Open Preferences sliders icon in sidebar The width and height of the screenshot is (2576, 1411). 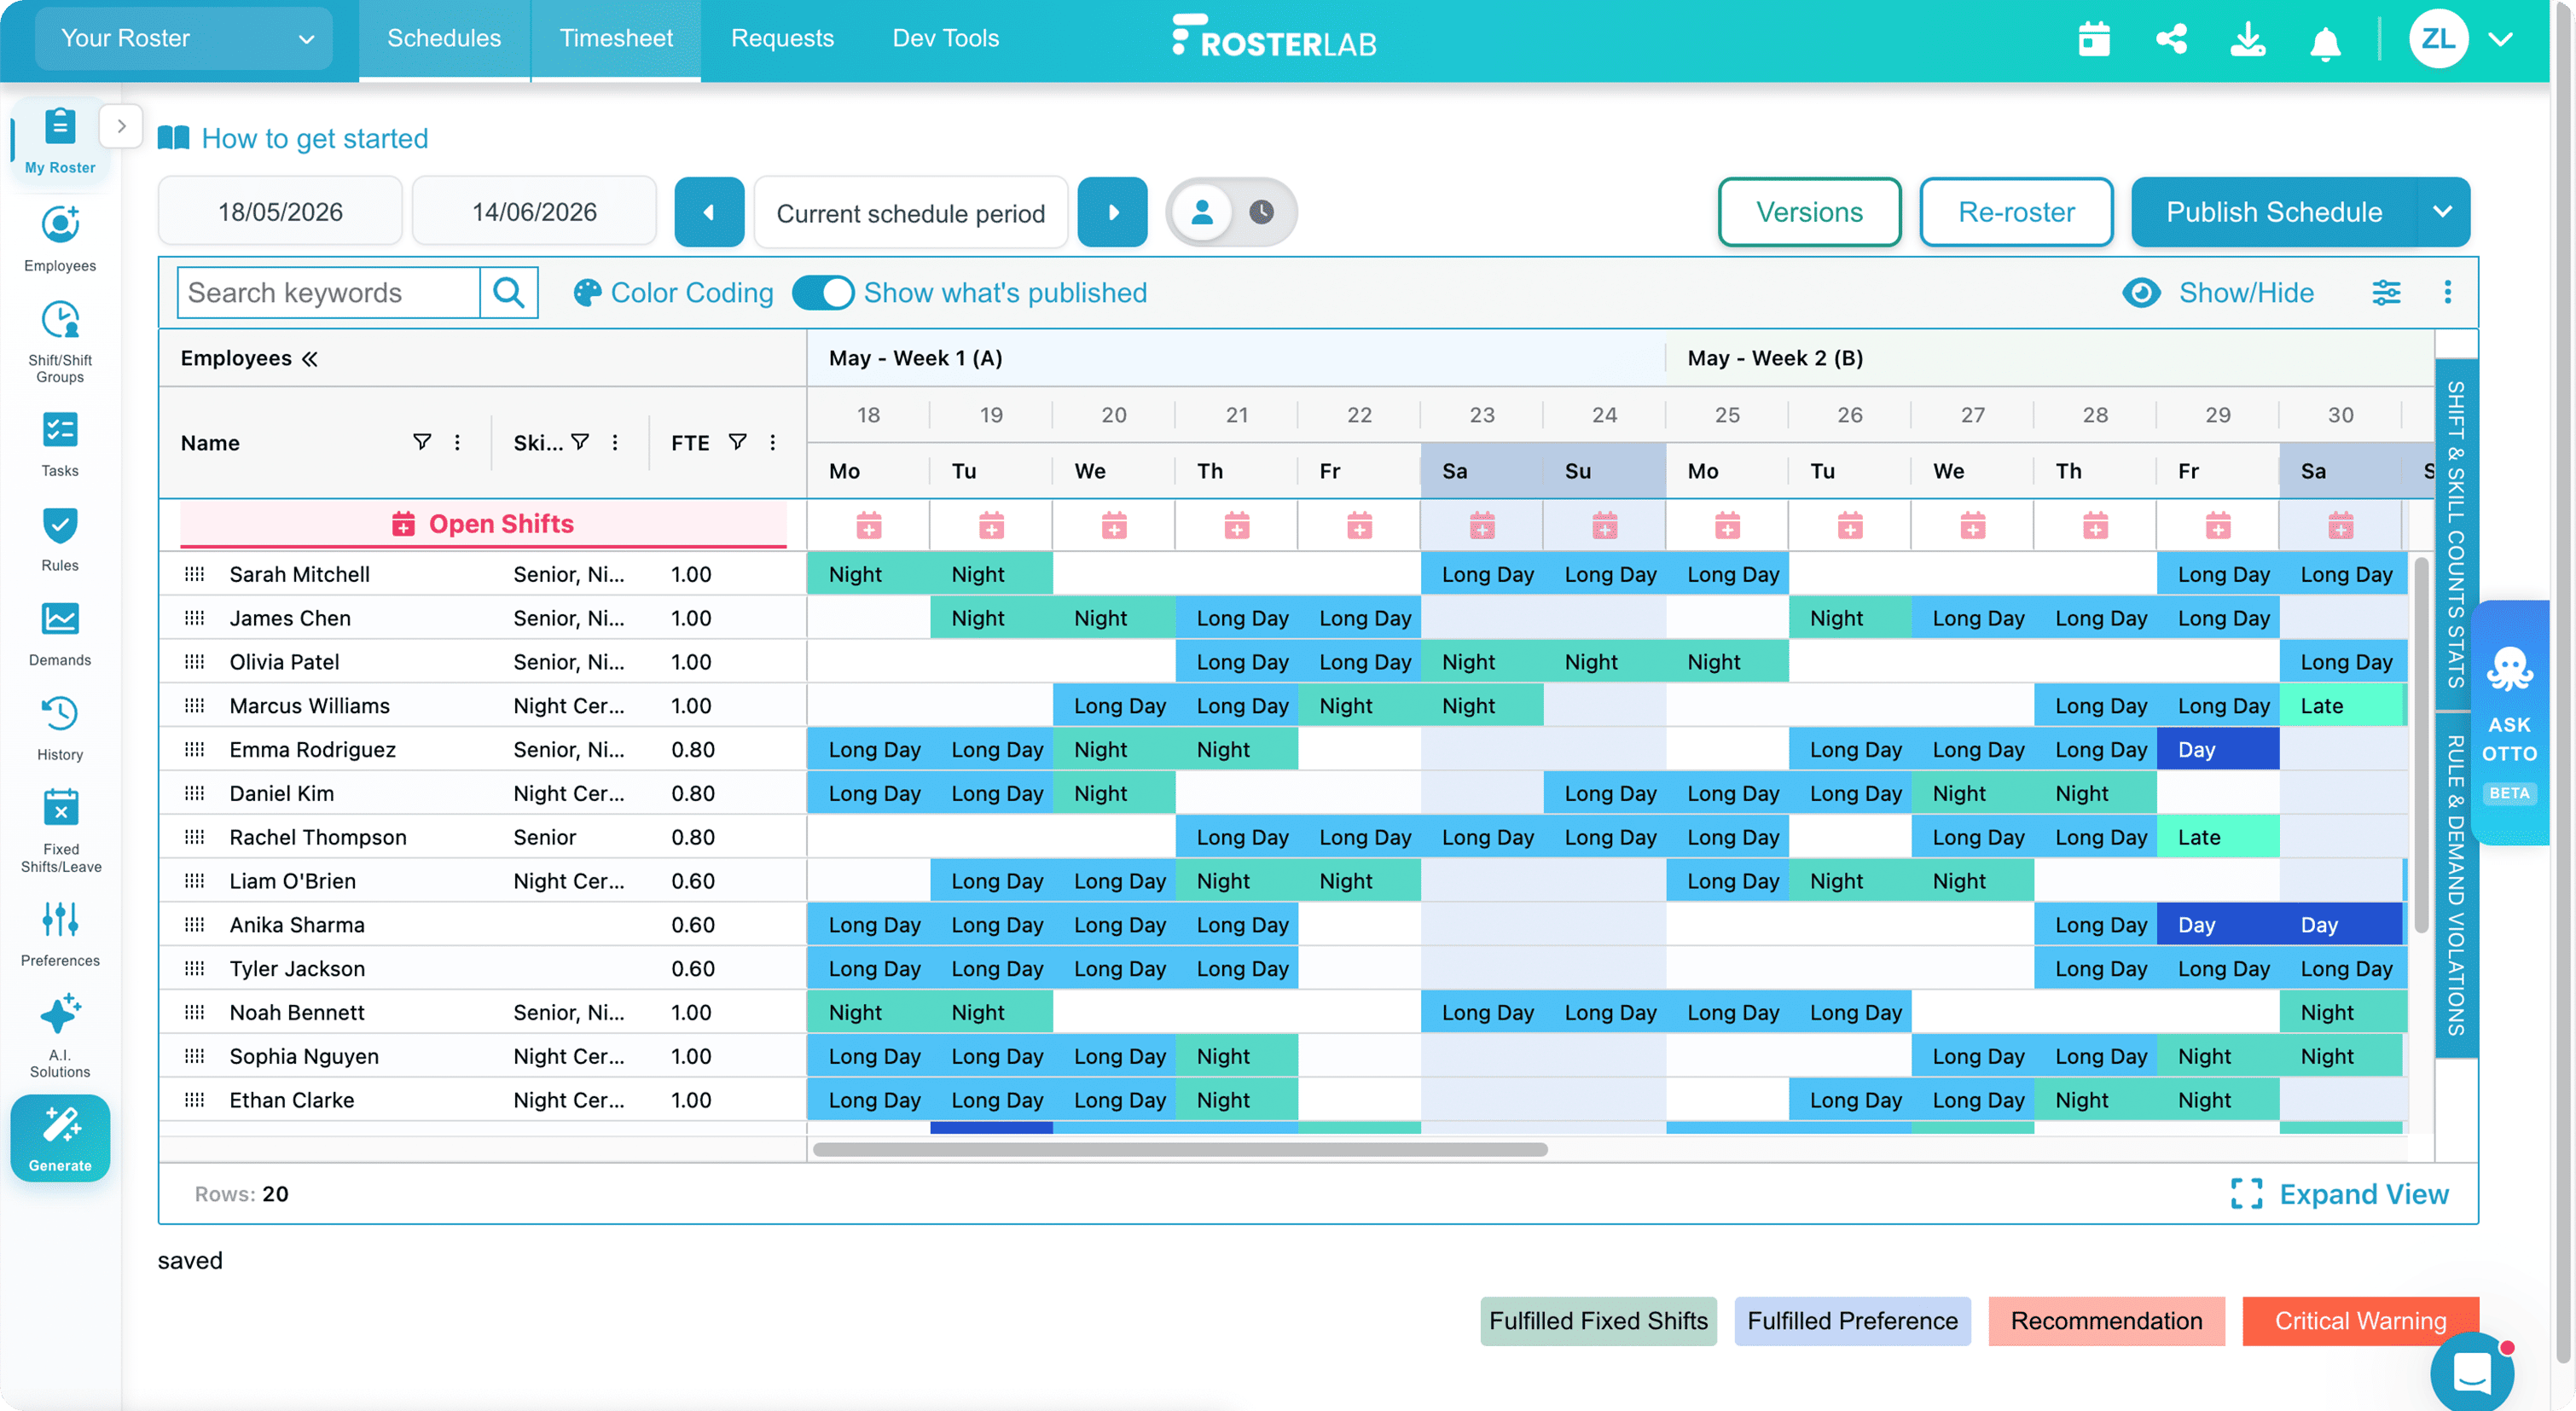[x=60, y=934]
